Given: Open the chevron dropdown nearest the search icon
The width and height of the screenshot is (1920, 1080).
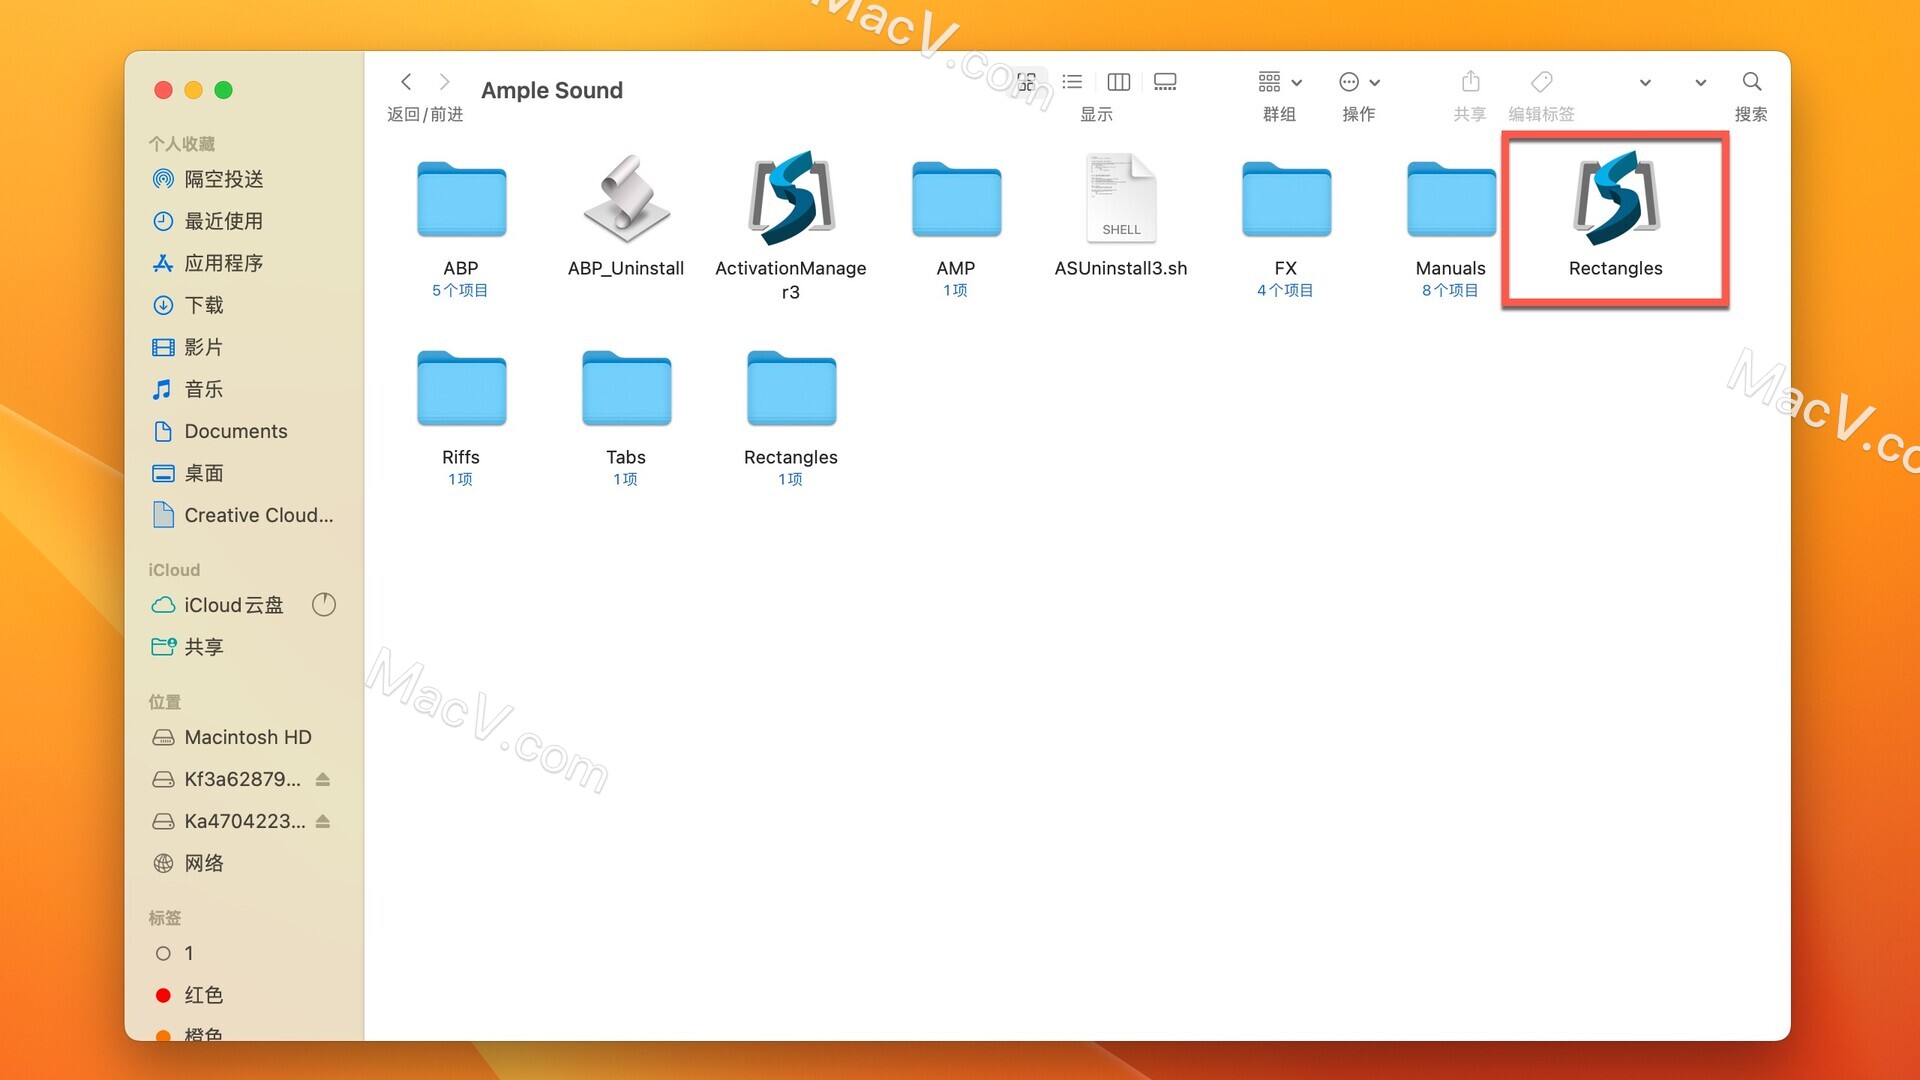Looking at the screenshot, I should pos(1700,83).
